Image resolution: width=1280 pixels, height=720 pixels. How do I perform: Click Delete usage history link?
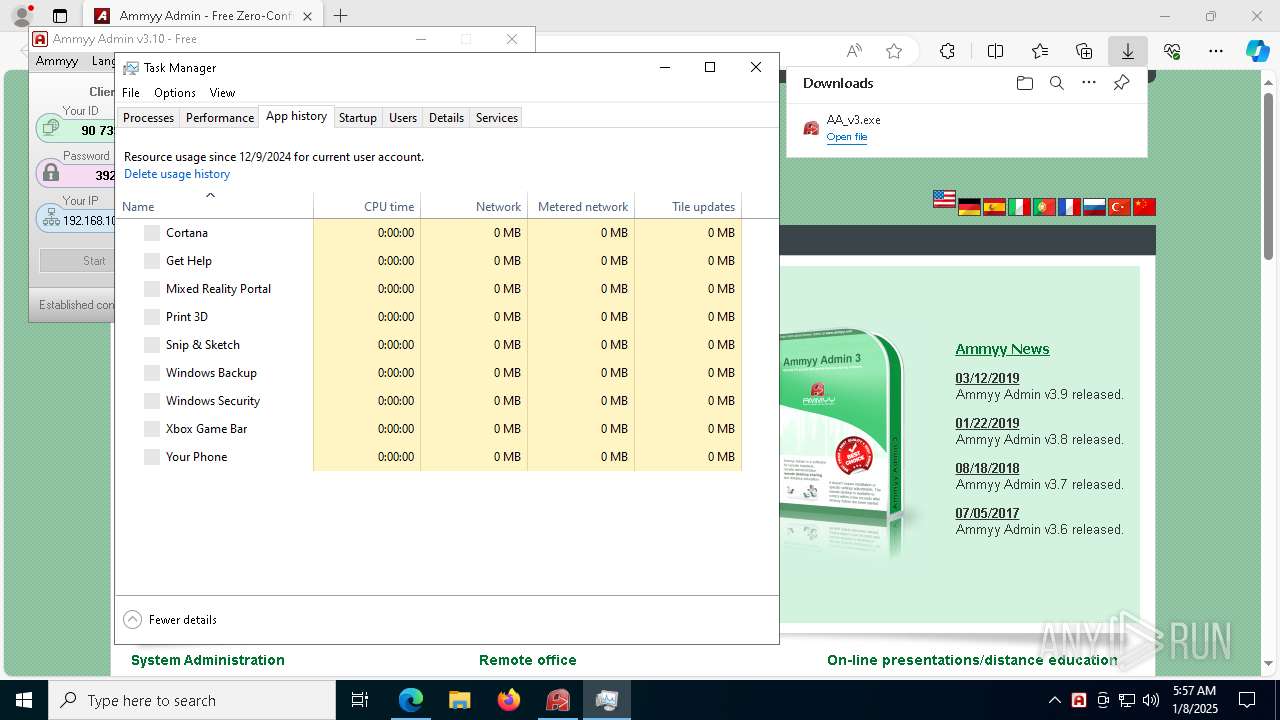point(177,174)
